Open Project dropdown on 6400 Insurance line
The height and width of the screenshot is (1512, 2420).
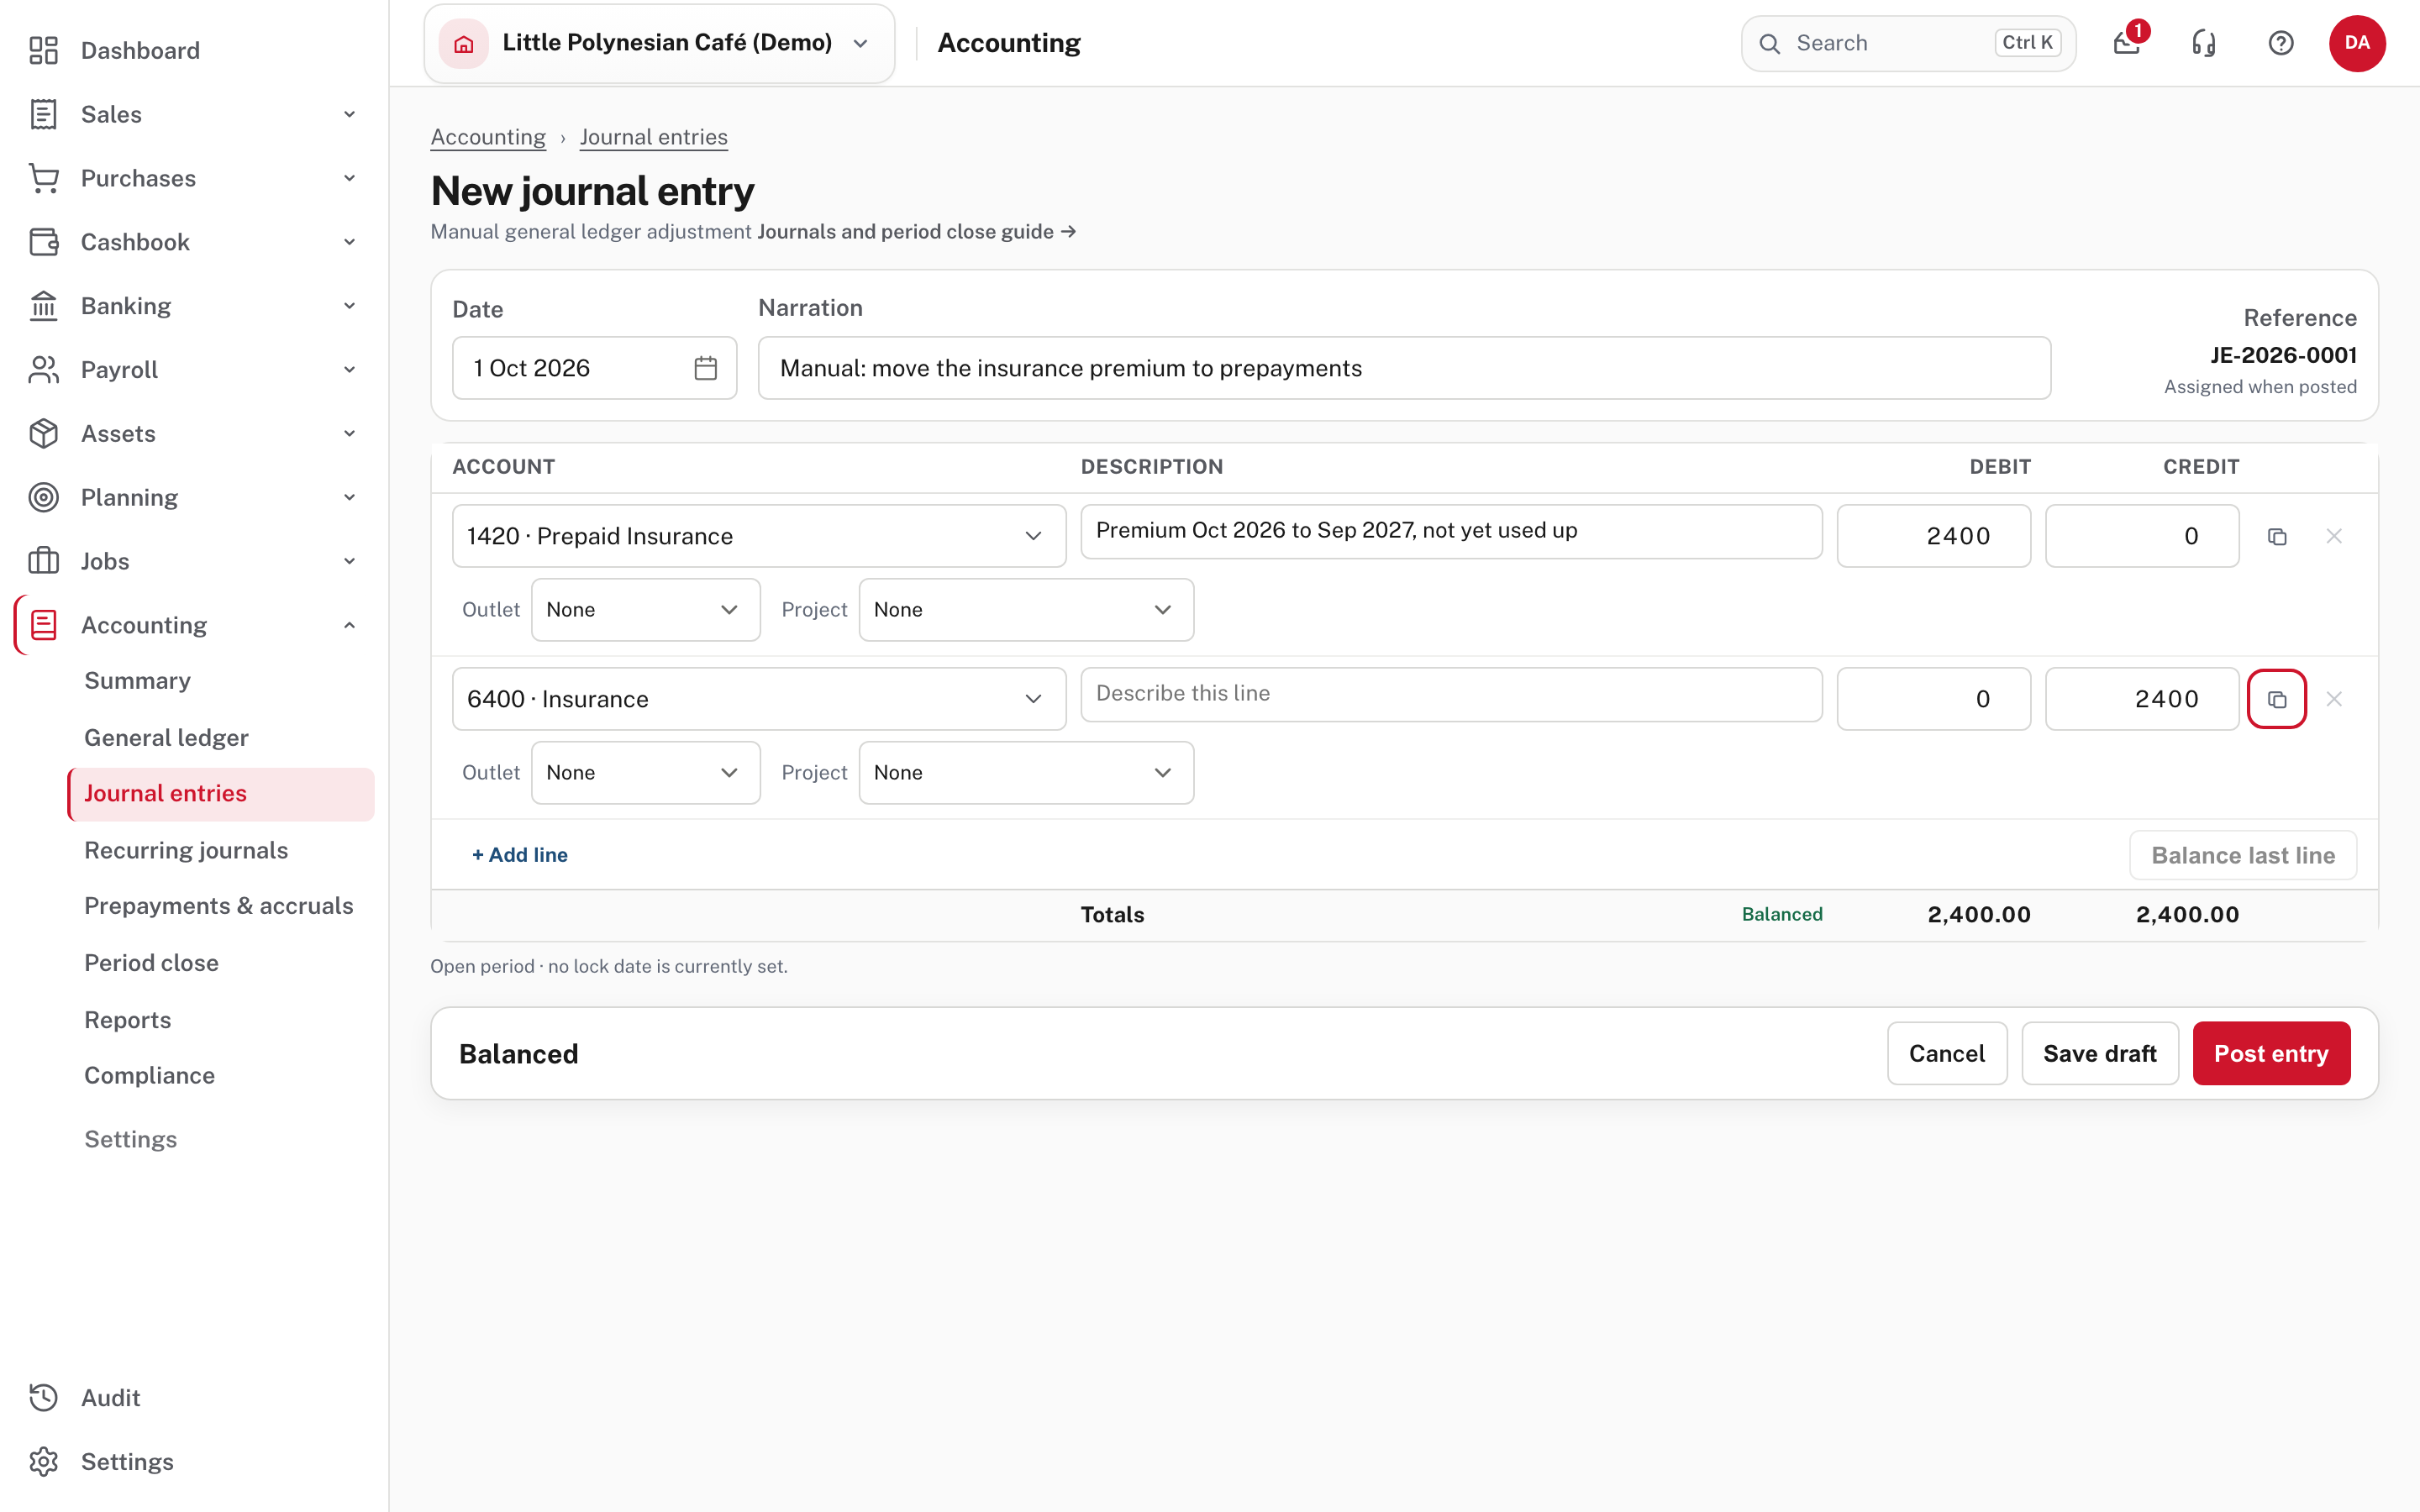click(1026, 773)
